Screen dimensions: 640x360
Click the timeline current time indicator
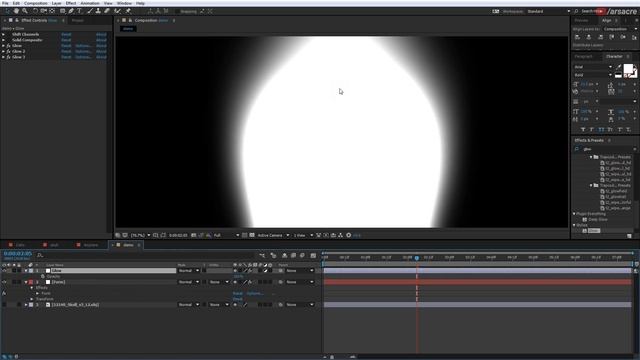[417, 258]
